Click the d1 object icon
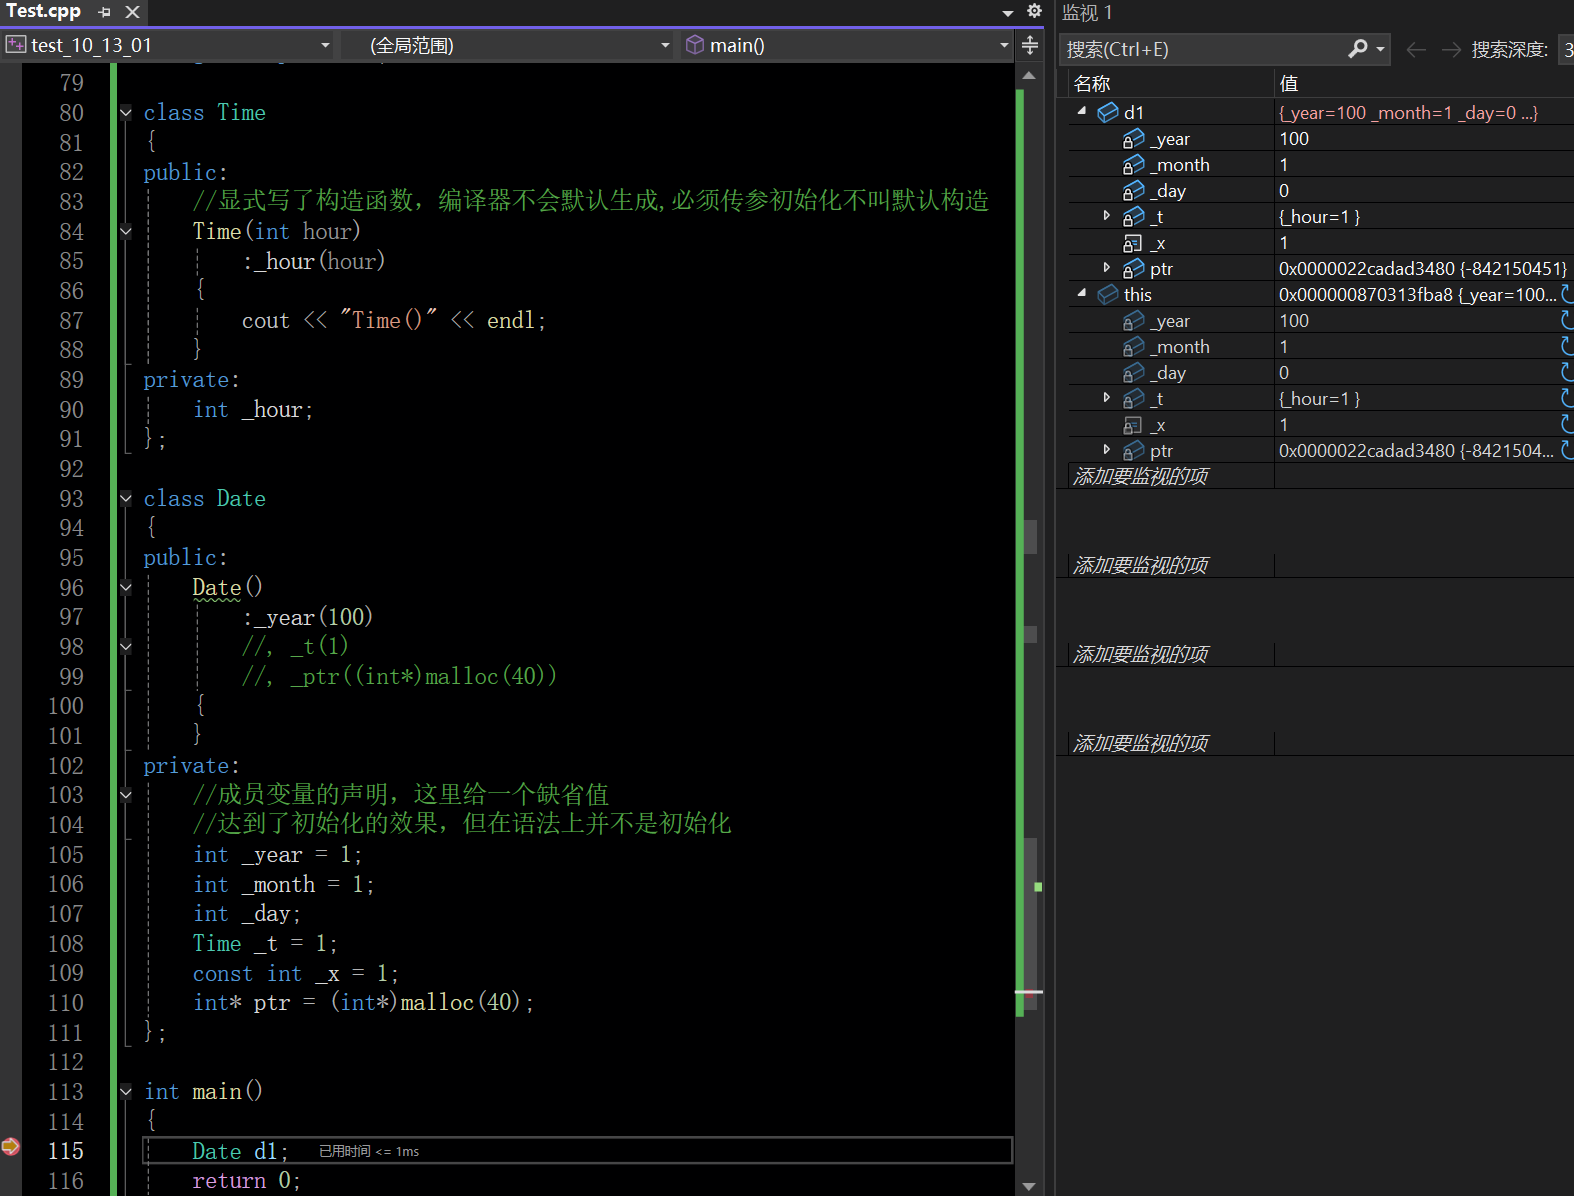Viewport: 1574px width, 1196px height. [x=1108, y=112]
